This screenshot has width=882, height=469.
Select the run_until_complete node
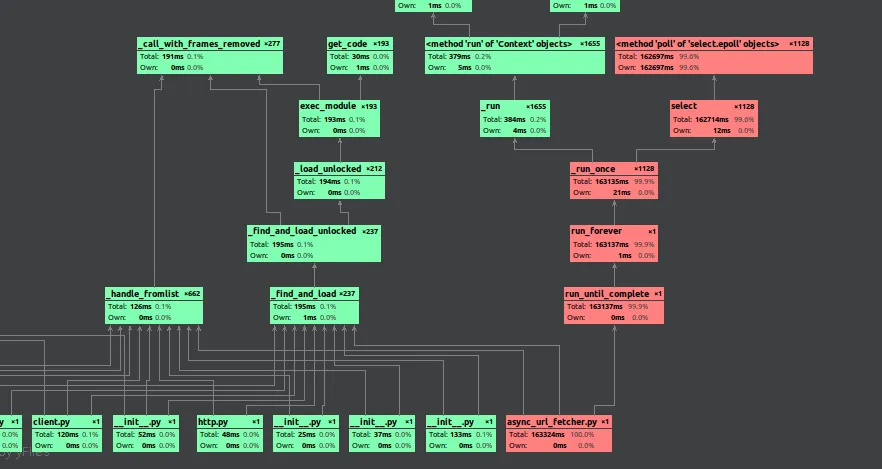pos(614,306)
